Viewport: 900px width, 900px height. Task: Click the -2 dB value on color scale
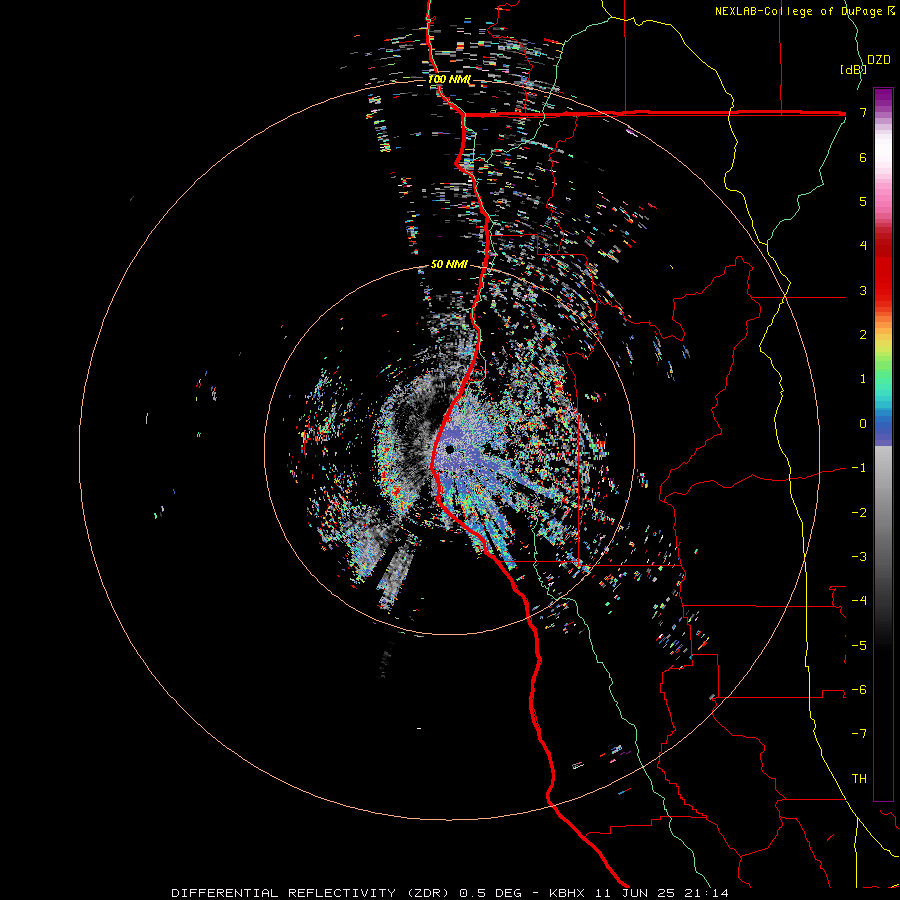coord(859,512)
